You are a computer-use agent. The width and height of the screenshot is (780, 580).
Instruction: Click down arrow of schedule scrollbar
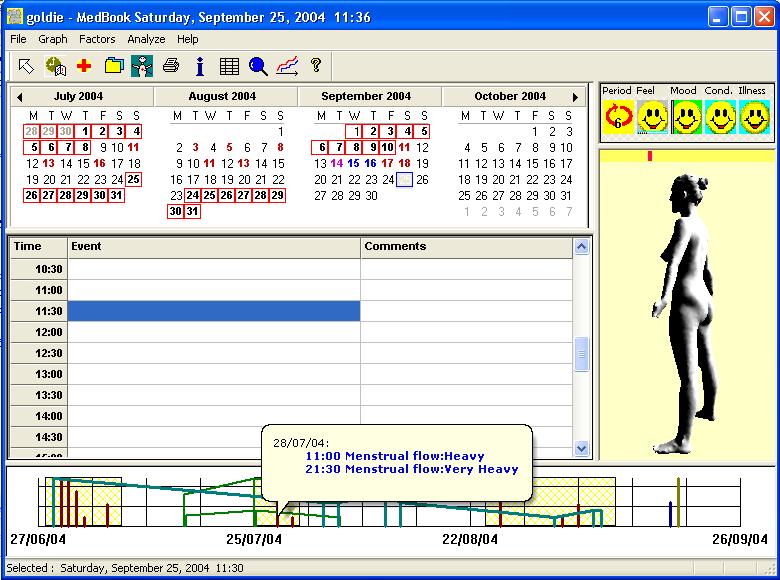(582, 449)
